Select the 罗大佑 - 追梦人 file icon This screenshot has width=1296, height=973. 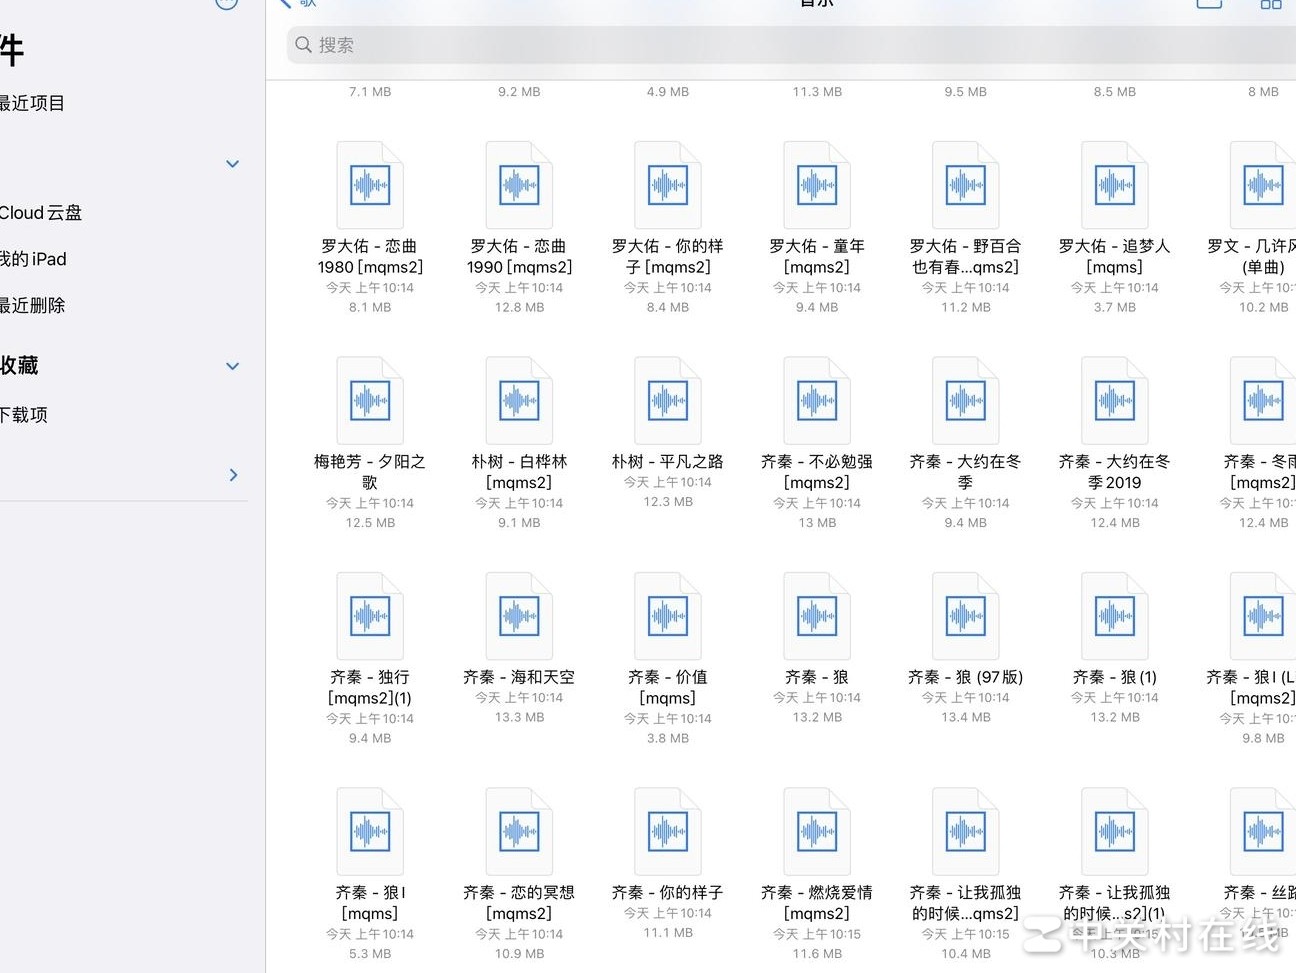pos(1113,184)
